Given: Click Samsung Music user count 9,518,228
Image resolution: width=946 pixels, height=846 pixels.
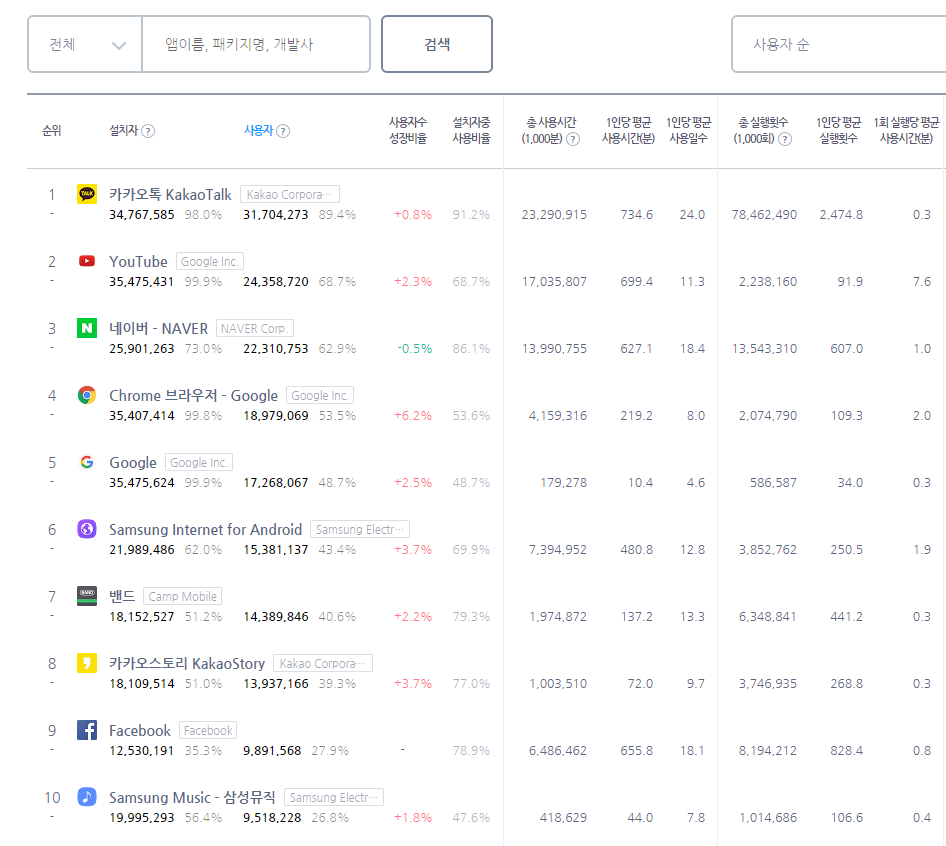Looking at the screenshot, I should 272,818.
